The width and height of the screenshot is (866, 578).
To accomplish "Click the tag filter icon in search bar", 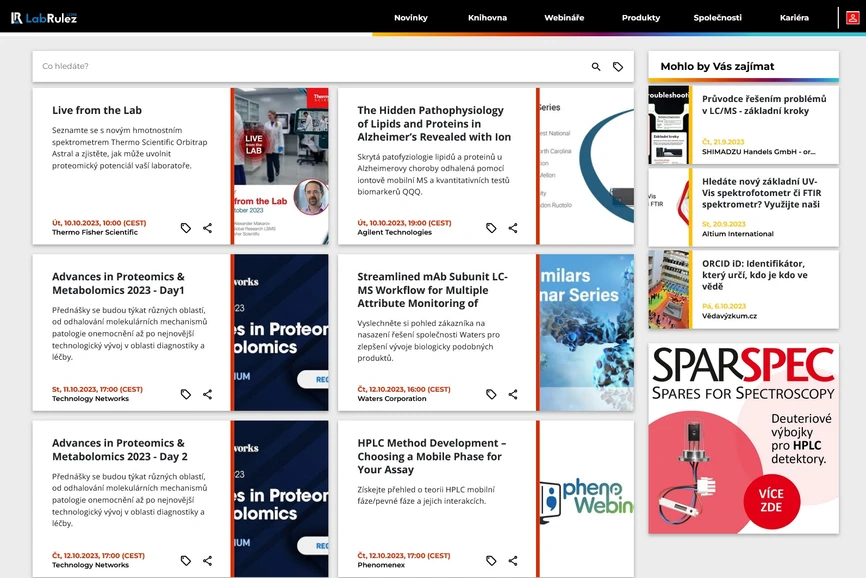I will 618,67.
